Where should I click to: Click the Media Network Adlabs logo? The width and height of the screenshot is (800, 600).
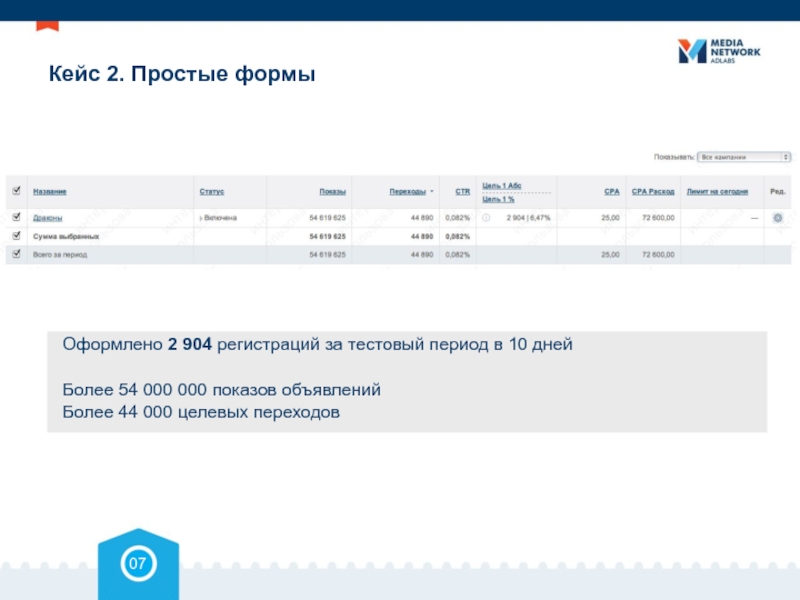pos(719,51)
